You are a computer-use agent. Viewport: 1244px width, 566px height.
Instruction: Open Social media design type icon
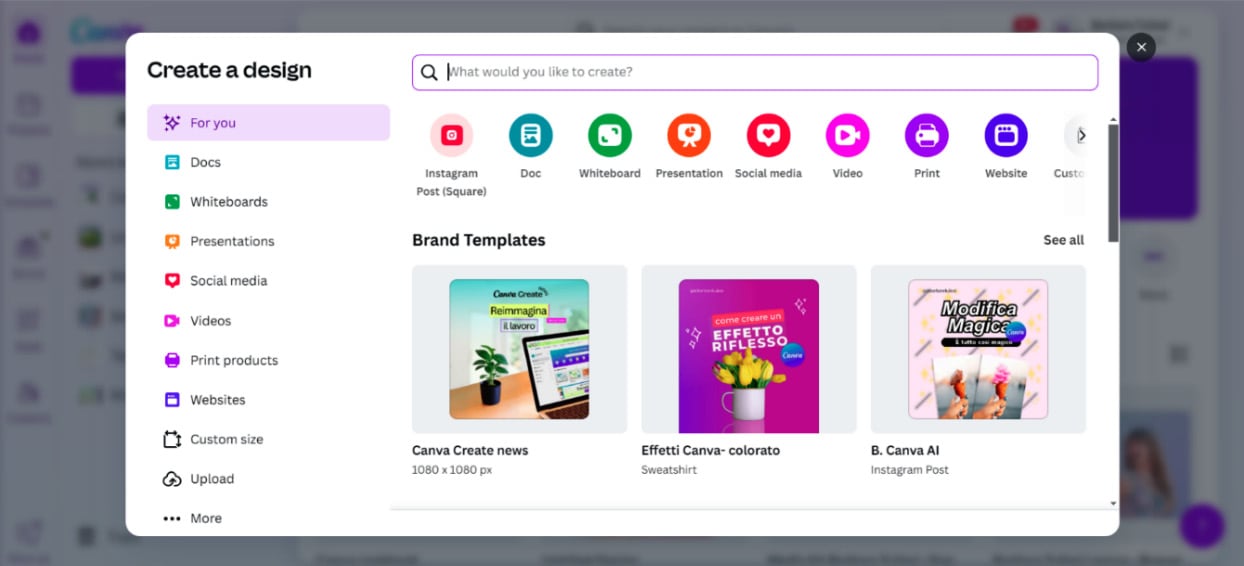click(768, 135)
